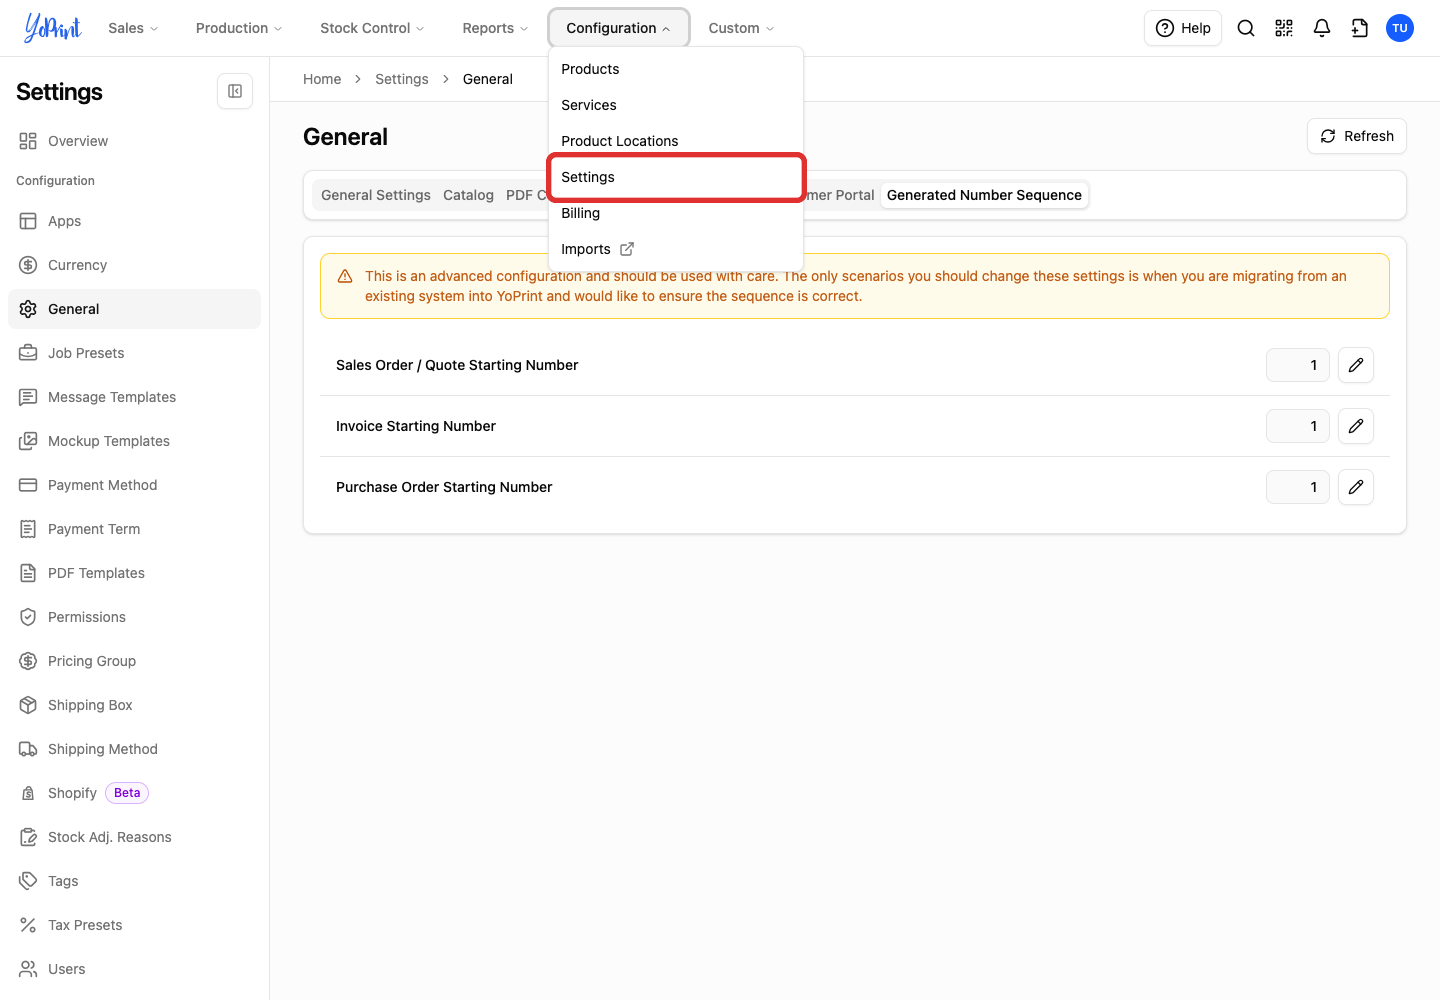Screen dimensions: 1440x1000
Task: Open the notifications bell
Action: (x=1322, y=28)
